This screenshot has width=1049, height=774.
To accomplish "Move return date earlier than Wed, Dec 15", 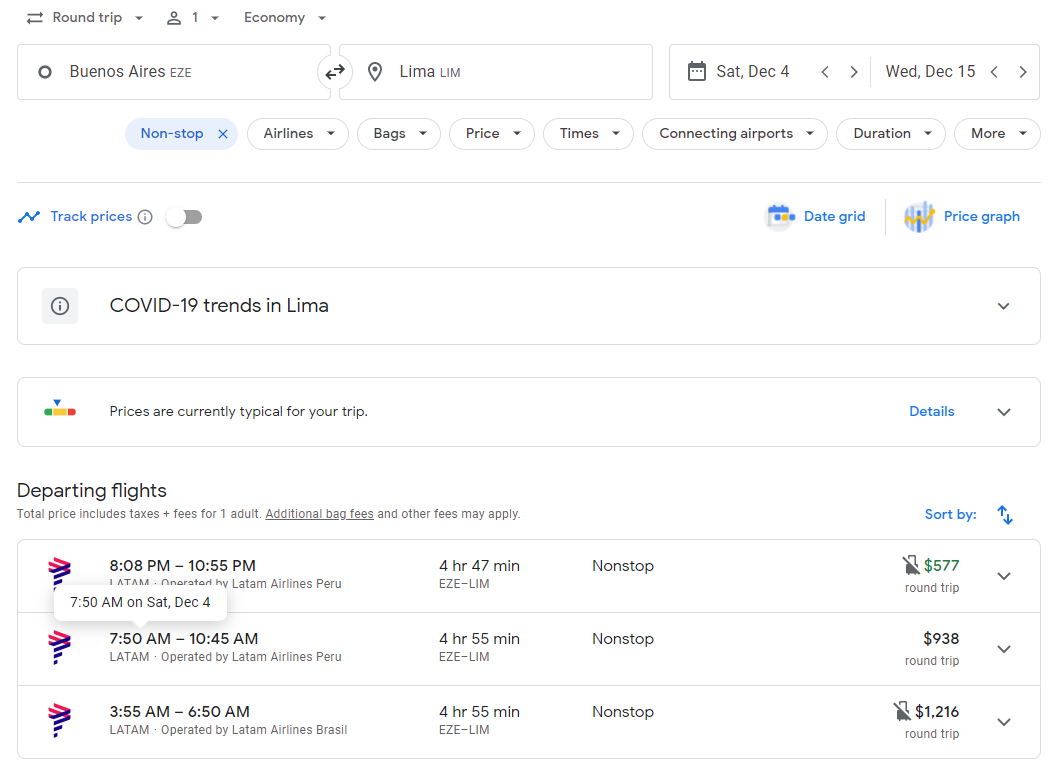I will point(994,72).
